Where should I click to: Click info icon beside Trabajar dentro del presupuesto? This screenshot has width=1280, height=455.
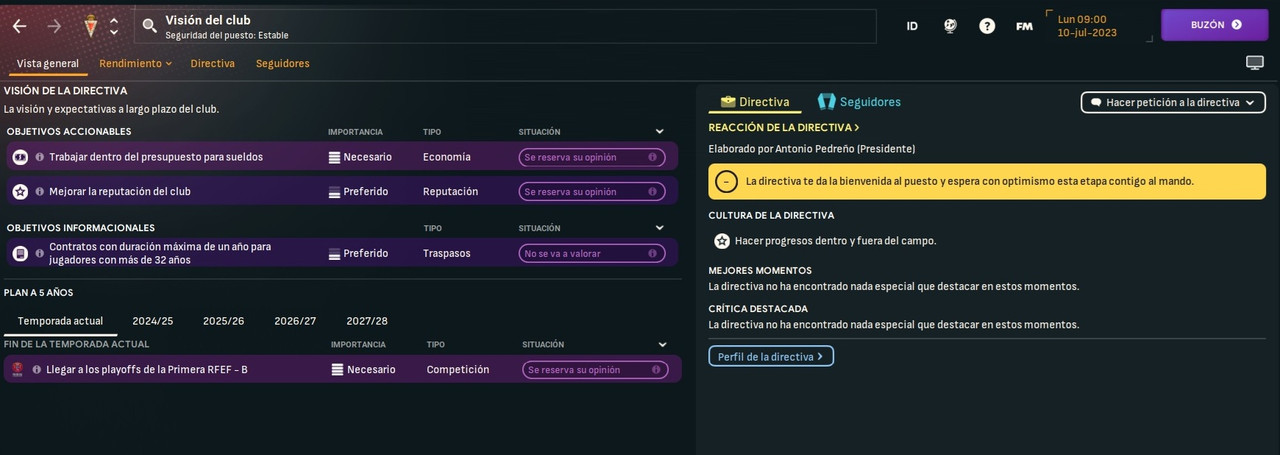[x=40, y=157]
